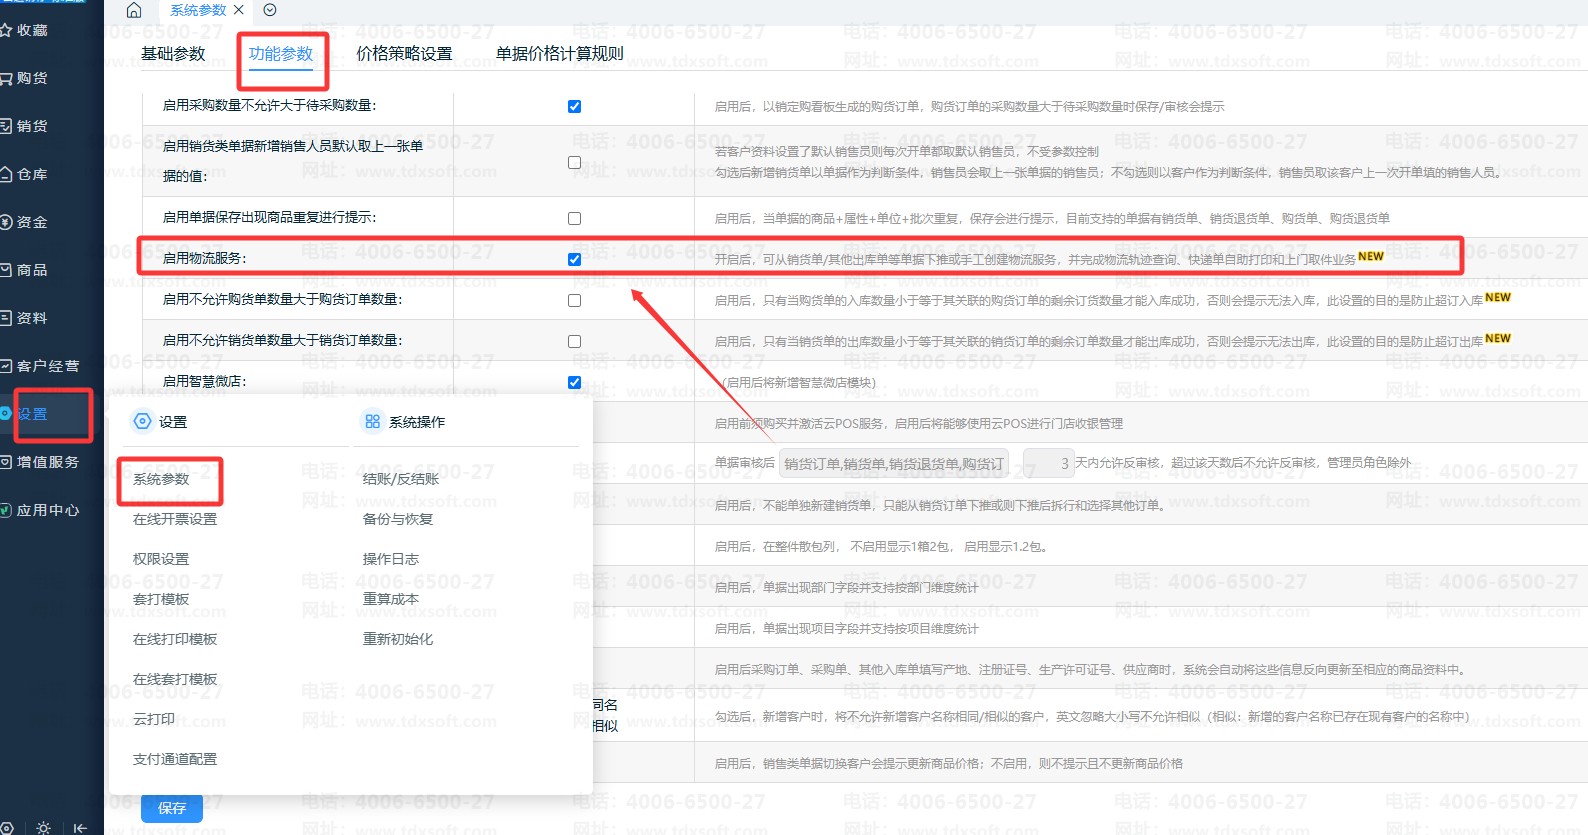Open 备份与恢复 from the settings menu
This screenshot has height=835, width=1588.
click(398, 519)
